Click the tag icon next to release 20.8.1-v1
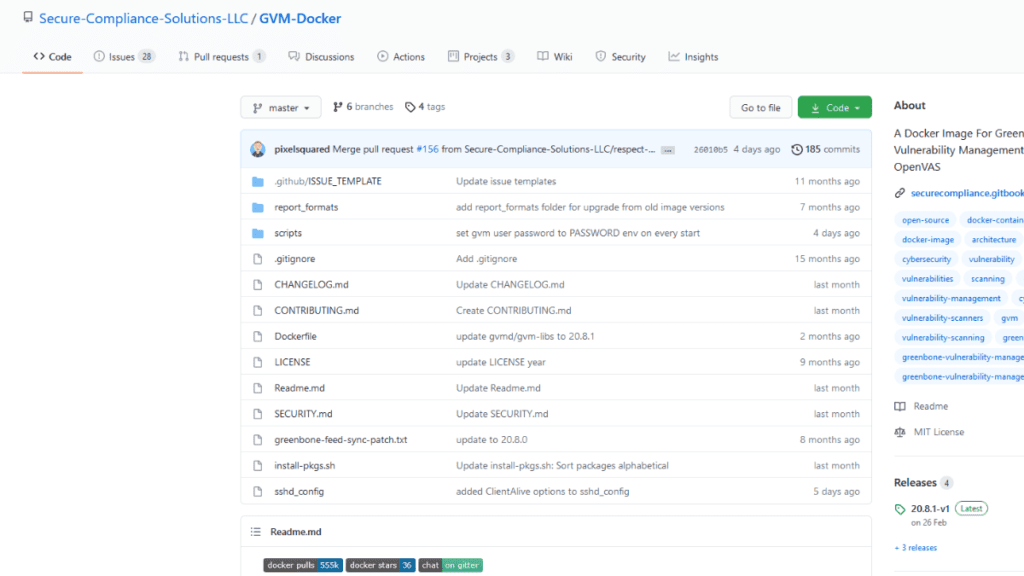This screenshot has height=576, width=1024. [x=900, y=509]
